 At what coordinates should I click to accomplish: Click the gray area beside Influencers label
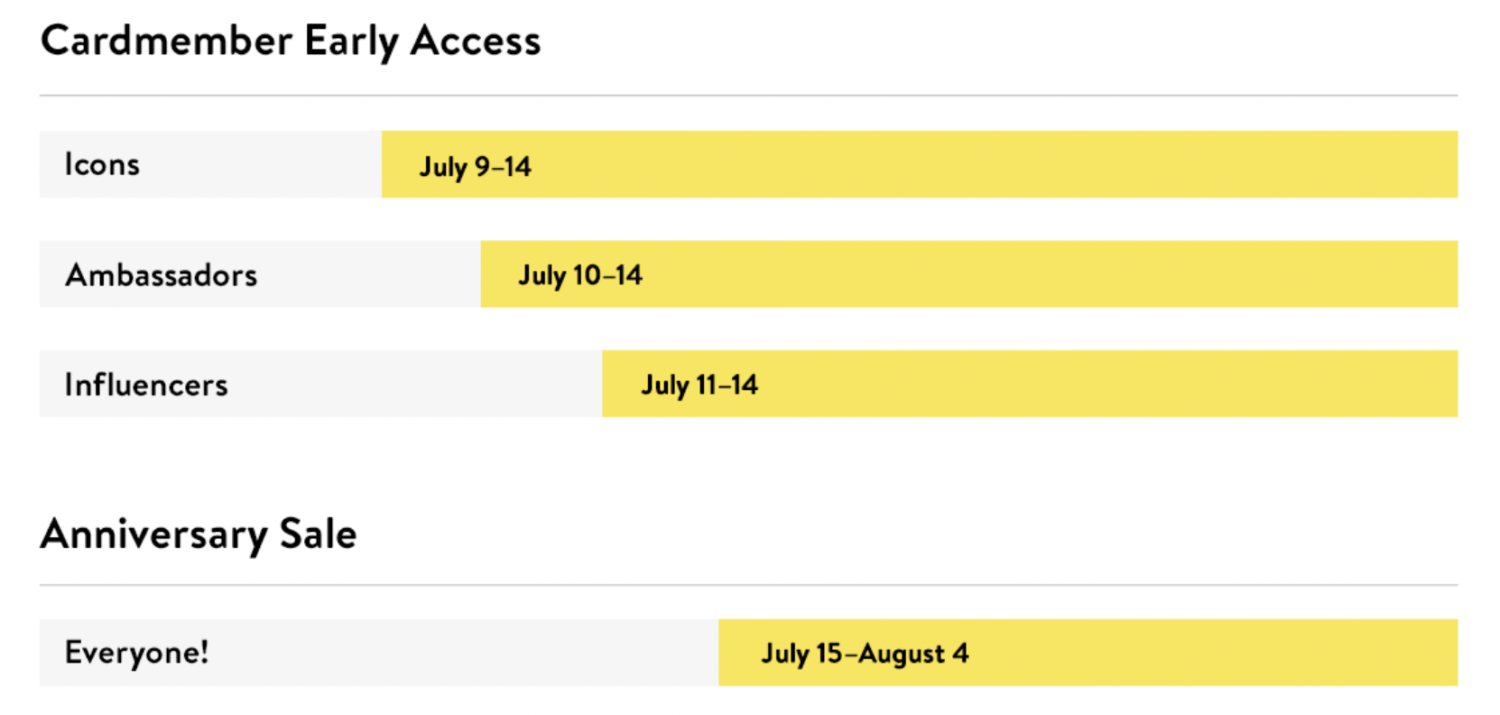(415, 384)
